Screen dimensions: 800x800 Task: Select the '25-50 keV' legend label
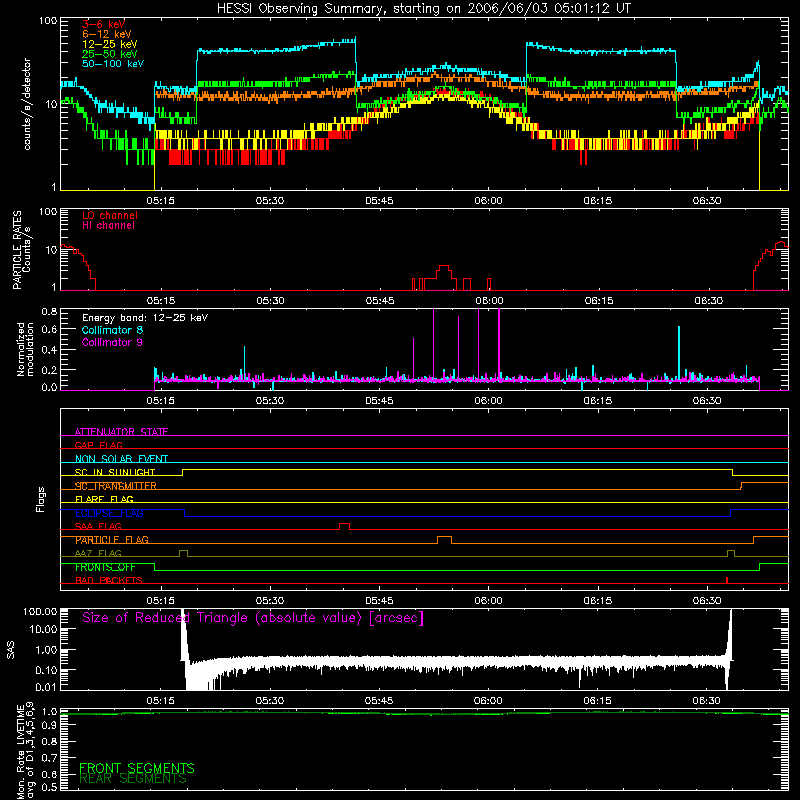click(x=110, y=54)
